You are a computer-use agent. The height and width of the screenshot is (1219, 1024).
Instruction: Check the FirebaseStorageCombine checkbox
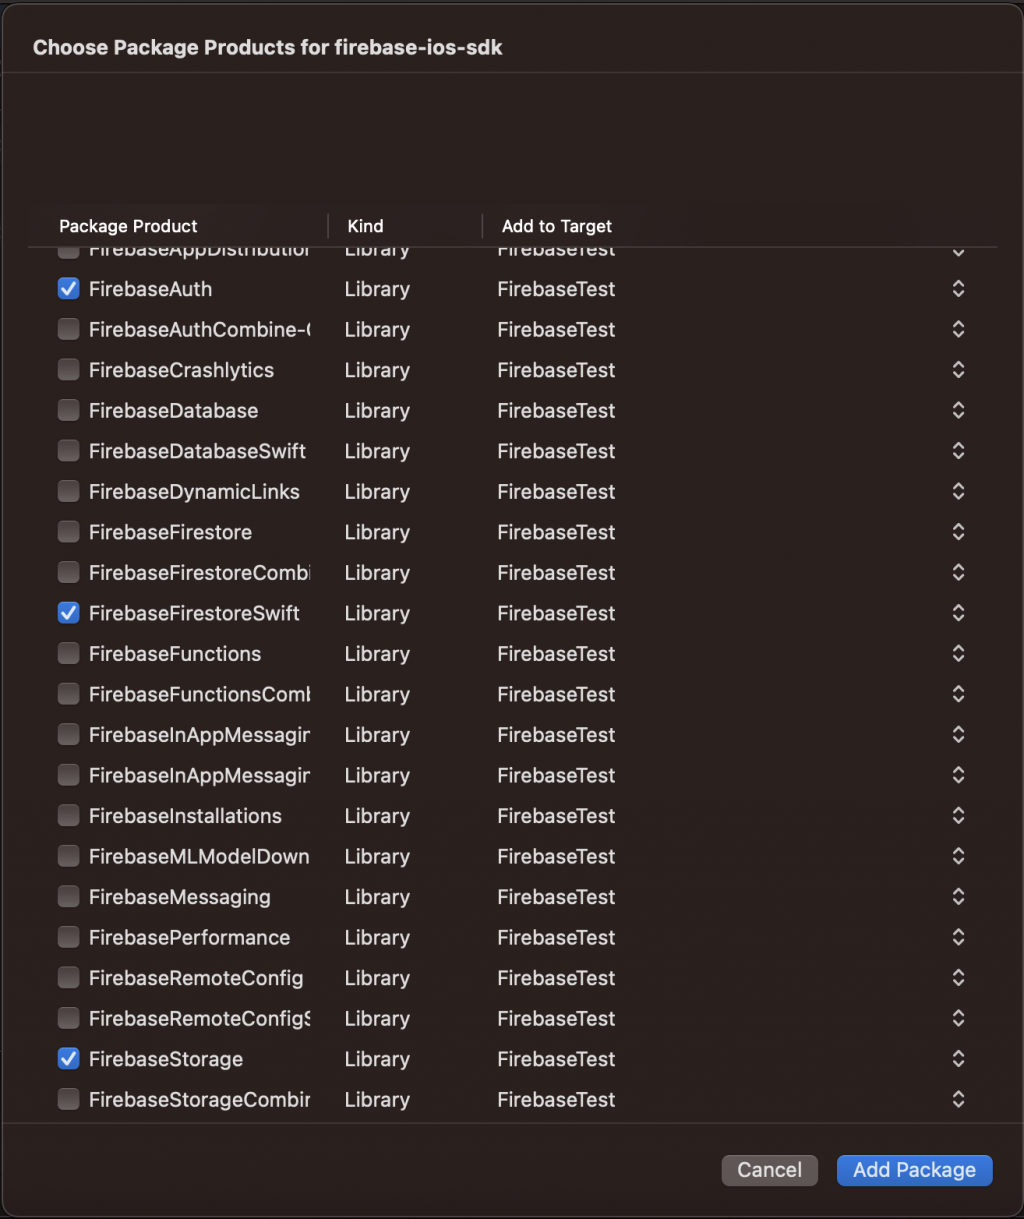click(x=68, y=1100)
